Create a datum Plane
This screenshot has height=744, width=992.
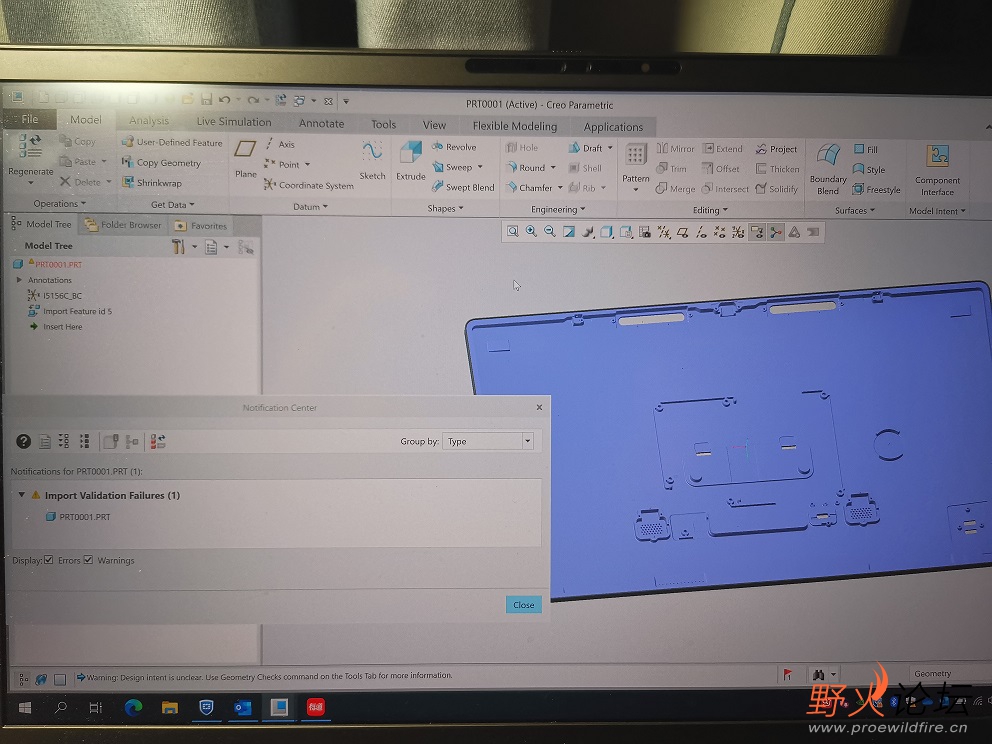(x=245, y=159)
